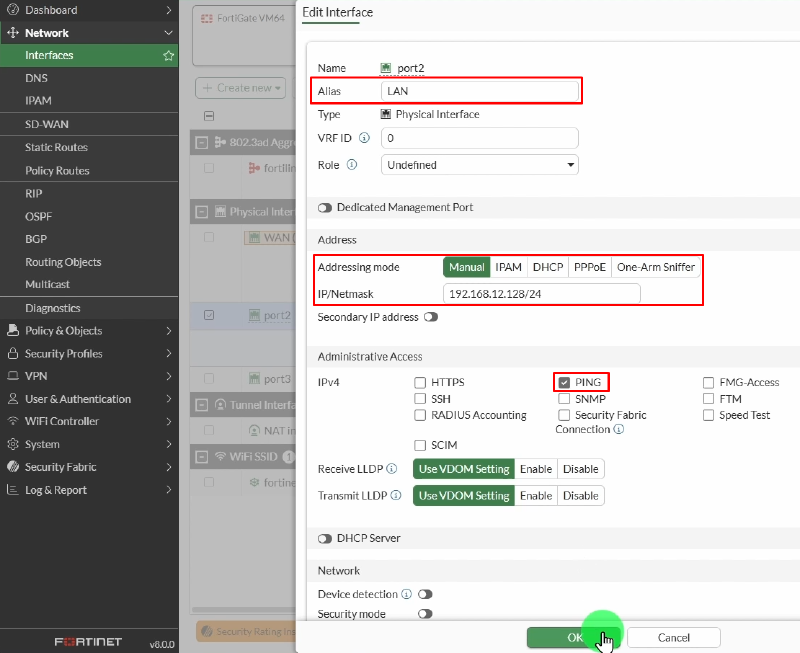Expand the System menu chevron

tap(168, 444)
